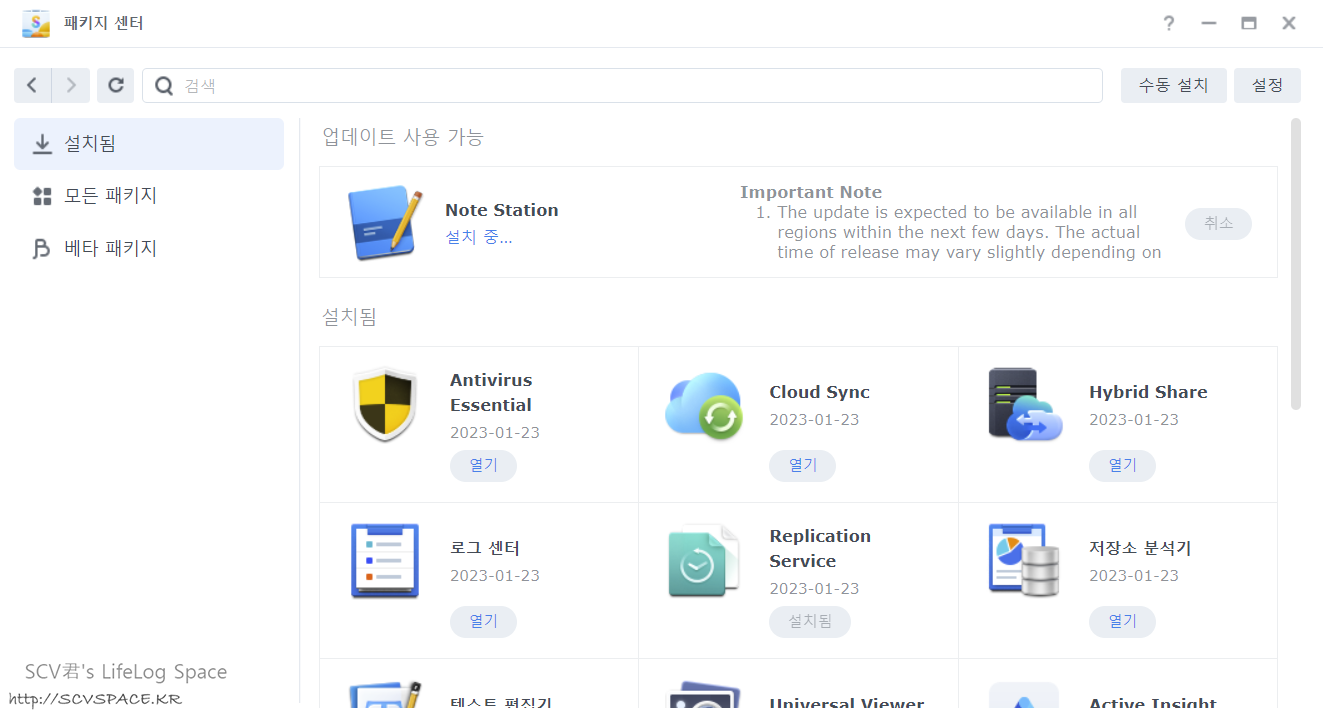The width and height of the screenshot is (1323, 720).
Task: Click the 설치 중... status text
Action: [478, 237]
